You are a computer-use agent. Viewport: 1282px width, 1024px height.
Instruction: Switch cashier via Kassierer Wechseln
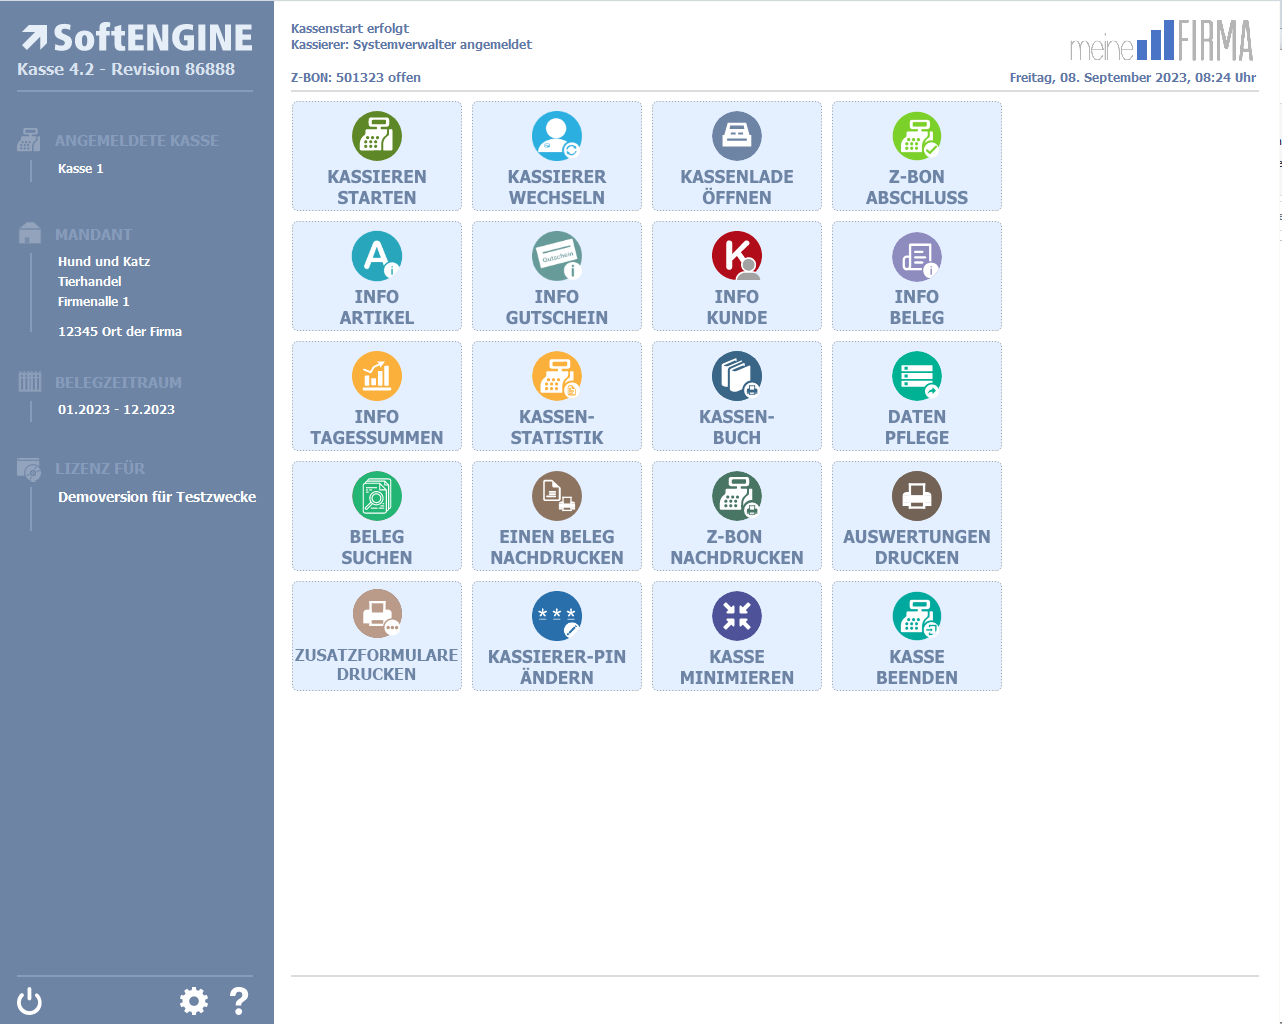pyautogui.click(x=557, y=156)
